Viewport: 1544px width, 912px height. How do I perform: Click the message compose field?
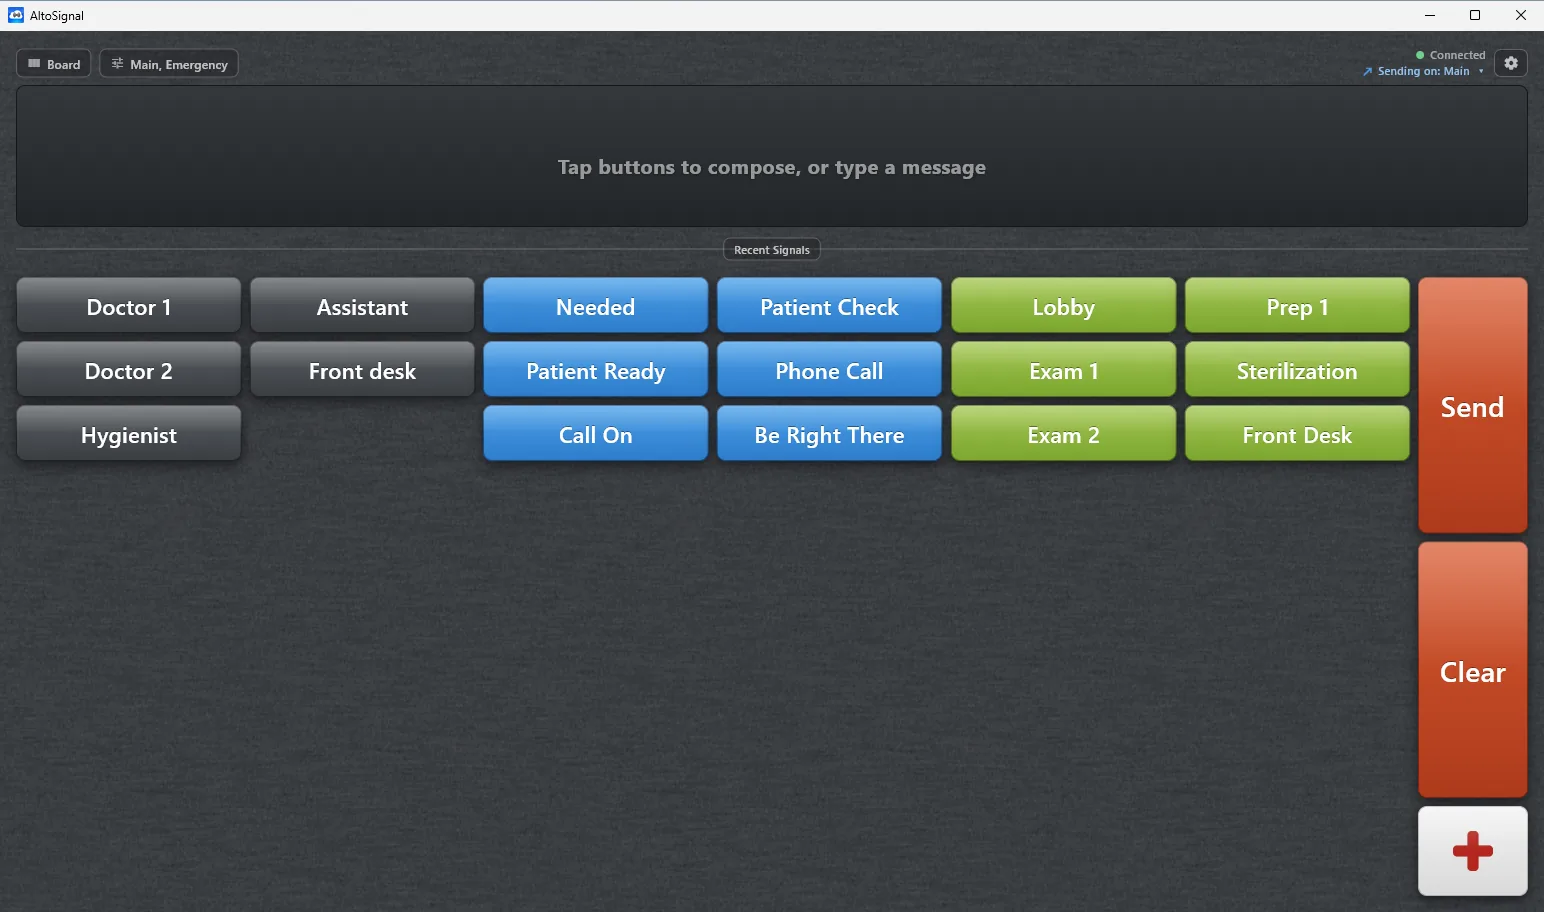[772, 157]
